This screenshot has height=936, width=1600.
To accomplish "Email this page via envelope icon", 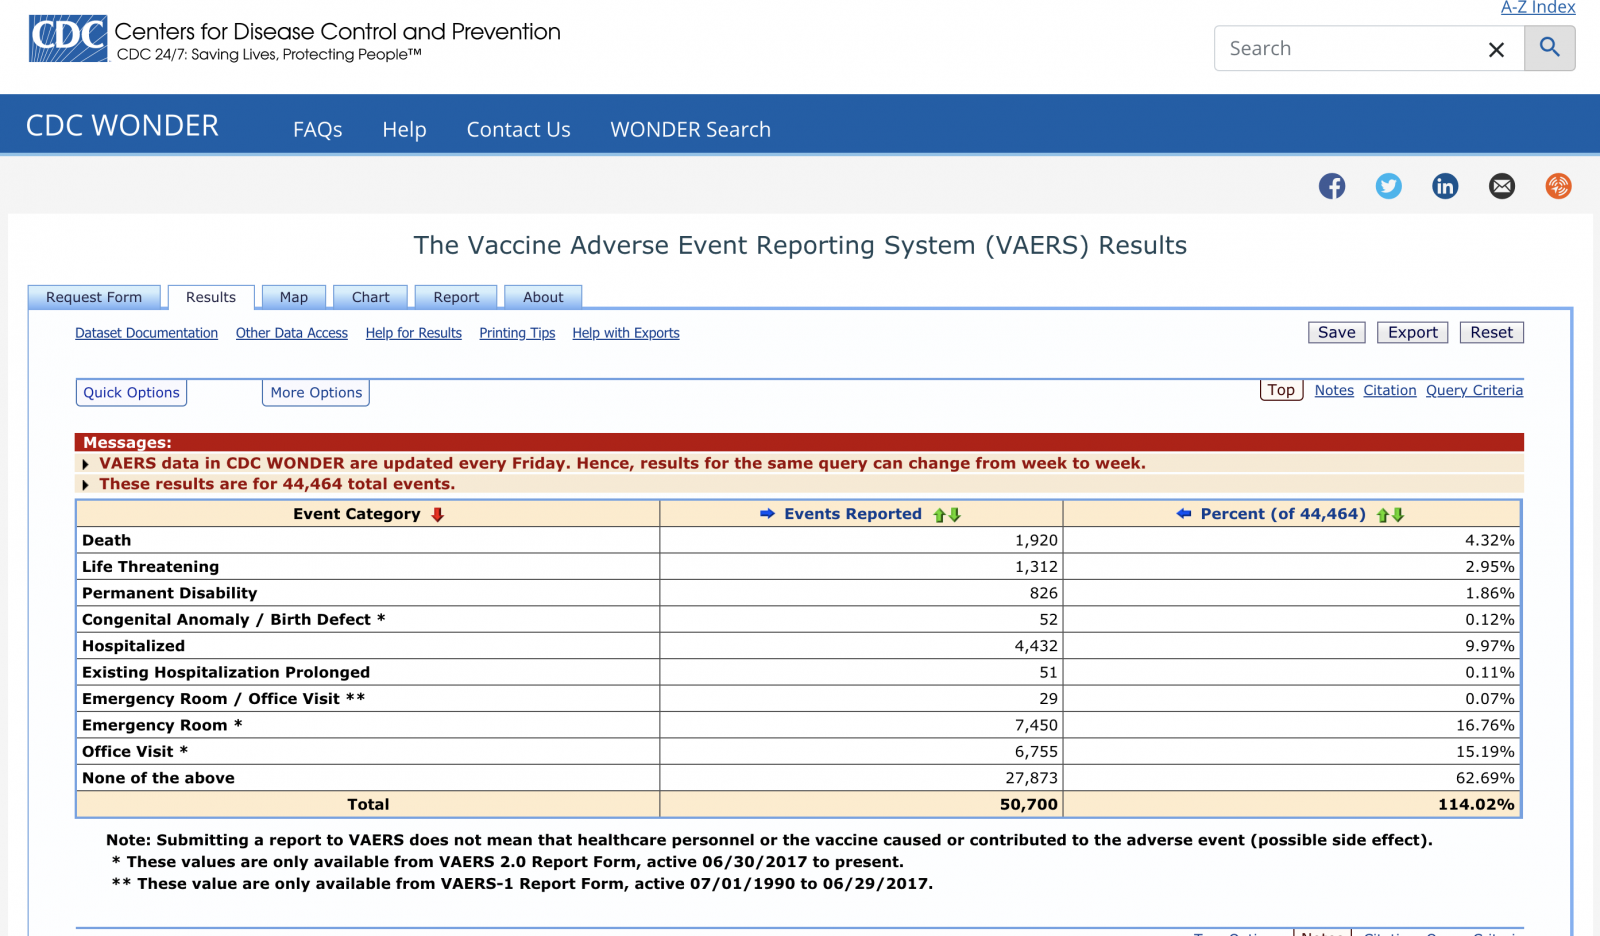I will [x=1502, y=186].
